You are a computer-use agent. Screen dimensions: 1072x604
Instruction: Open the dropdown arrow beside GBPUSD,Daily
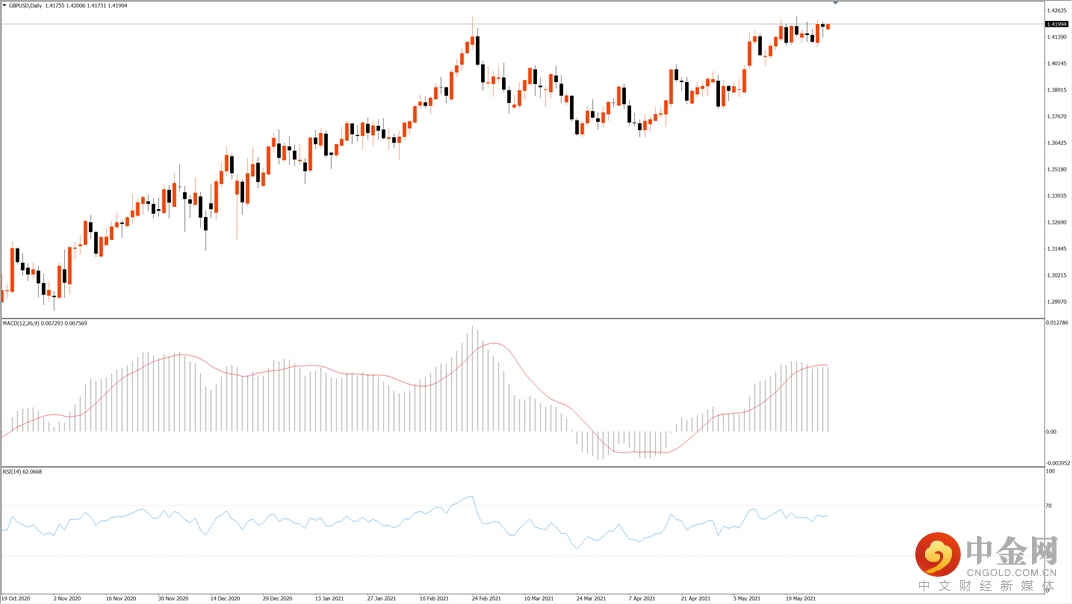[x=4, y=5]
